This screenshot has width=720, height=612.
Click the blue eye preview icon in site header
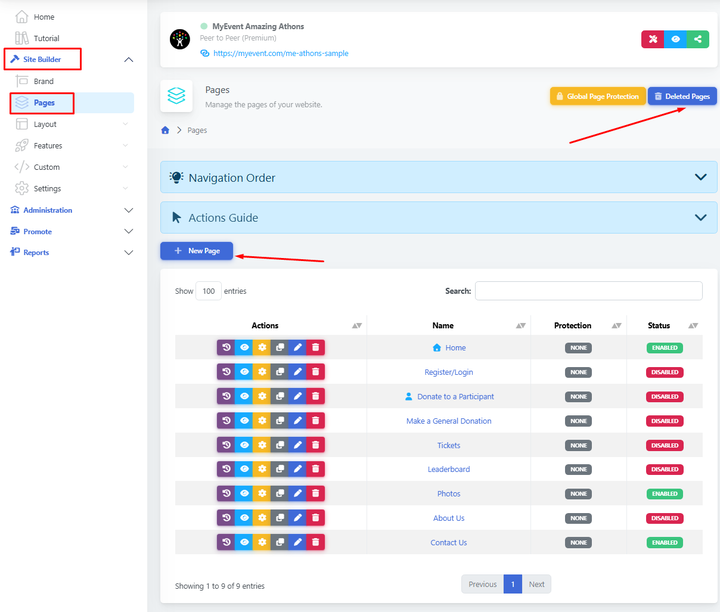pos(675,39)
